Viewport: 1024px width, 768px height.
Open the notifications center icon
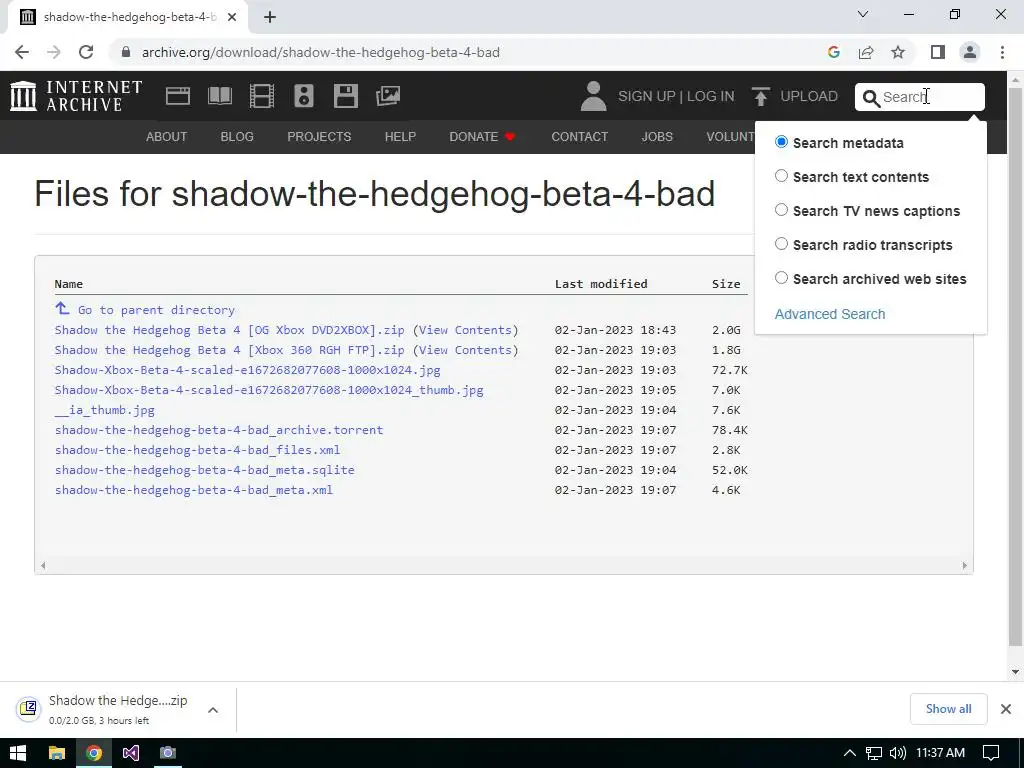[991, 753]
